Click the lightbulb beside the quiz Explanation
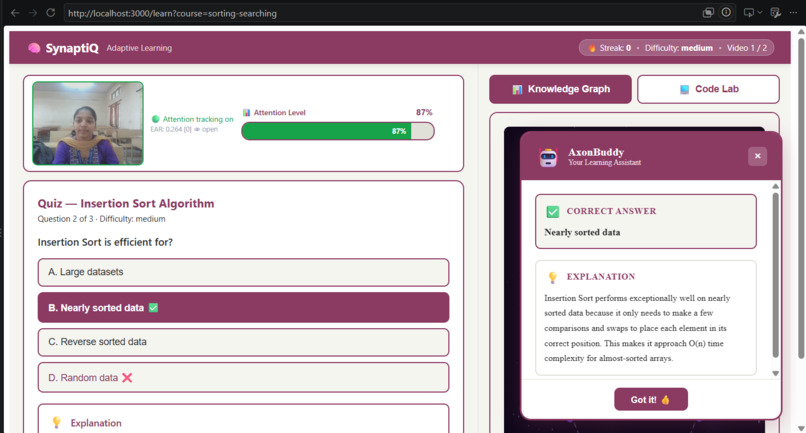The image size is (806, 433). (57, 423)
